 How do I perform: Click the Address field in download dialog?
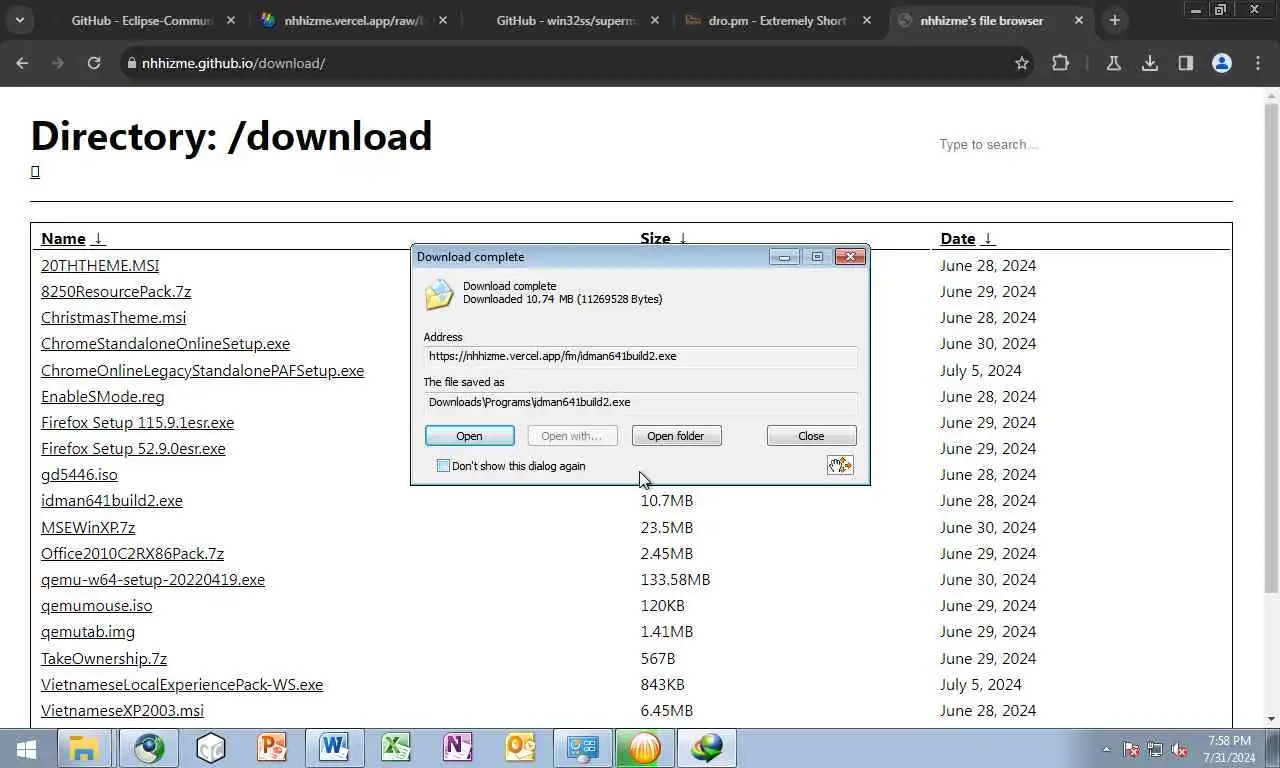(640, 356)
